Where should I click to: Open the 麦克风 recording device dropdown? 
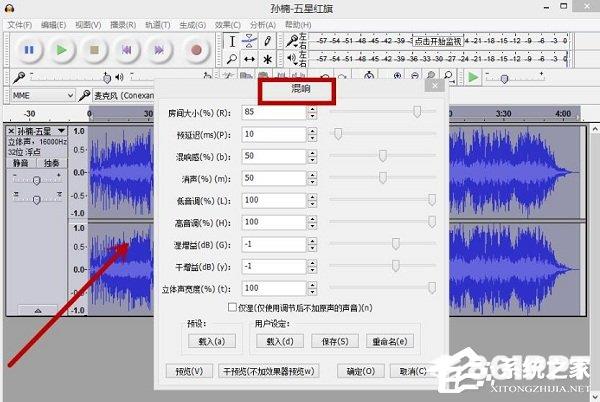pos(123,96)
